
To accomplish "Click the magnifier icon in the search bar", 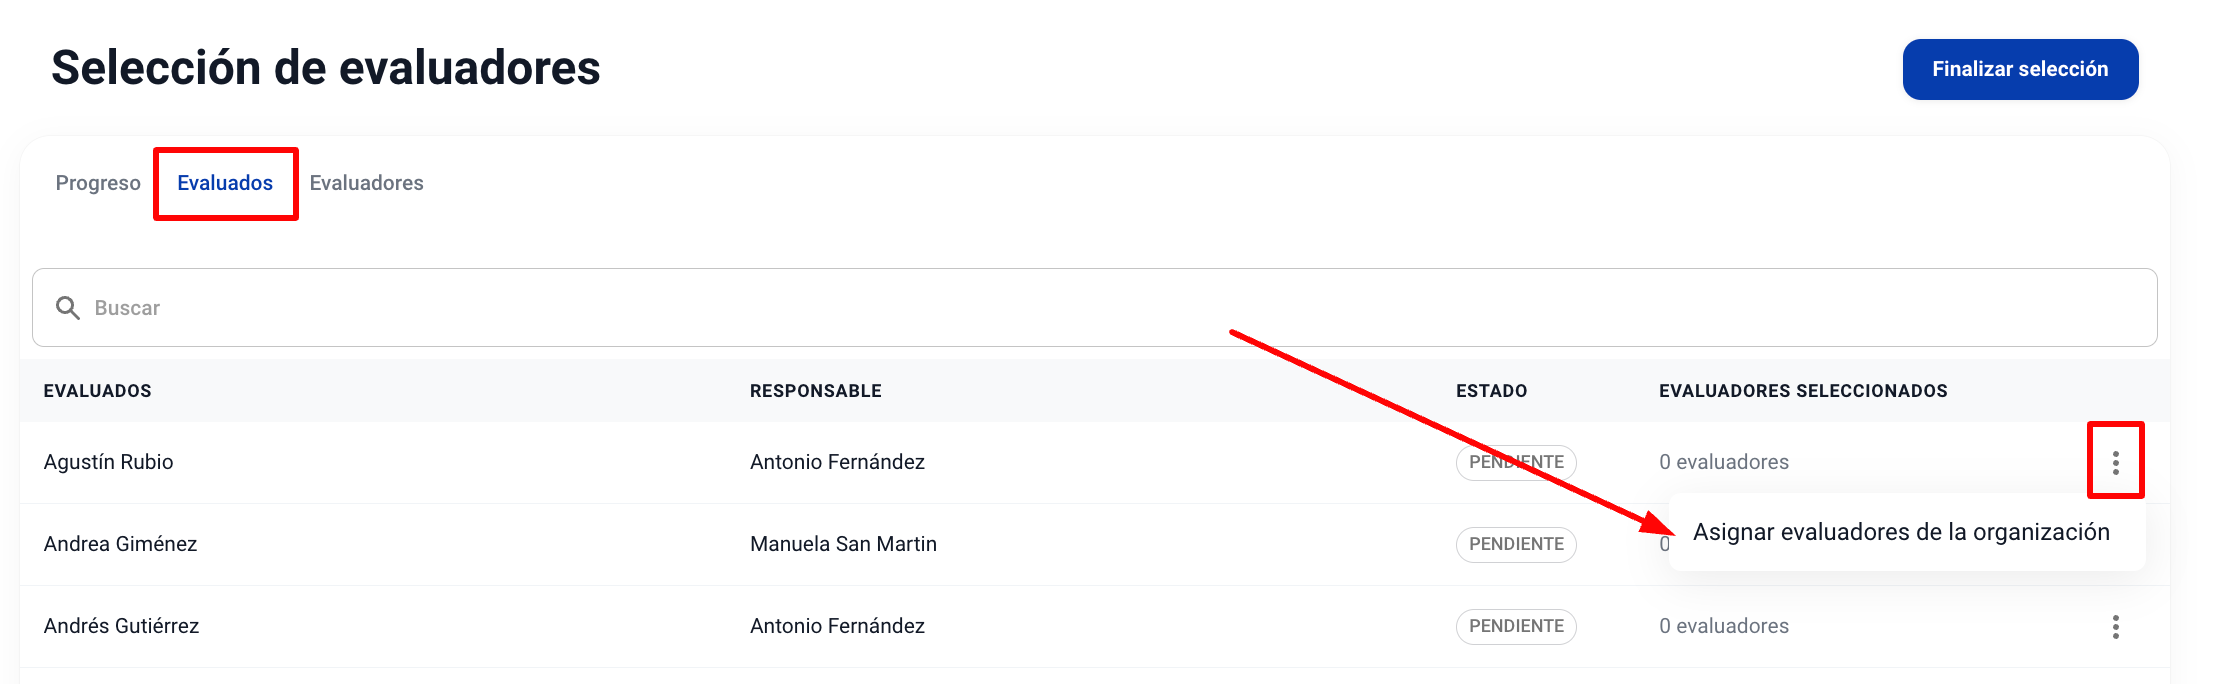I will tap(68, 308).
